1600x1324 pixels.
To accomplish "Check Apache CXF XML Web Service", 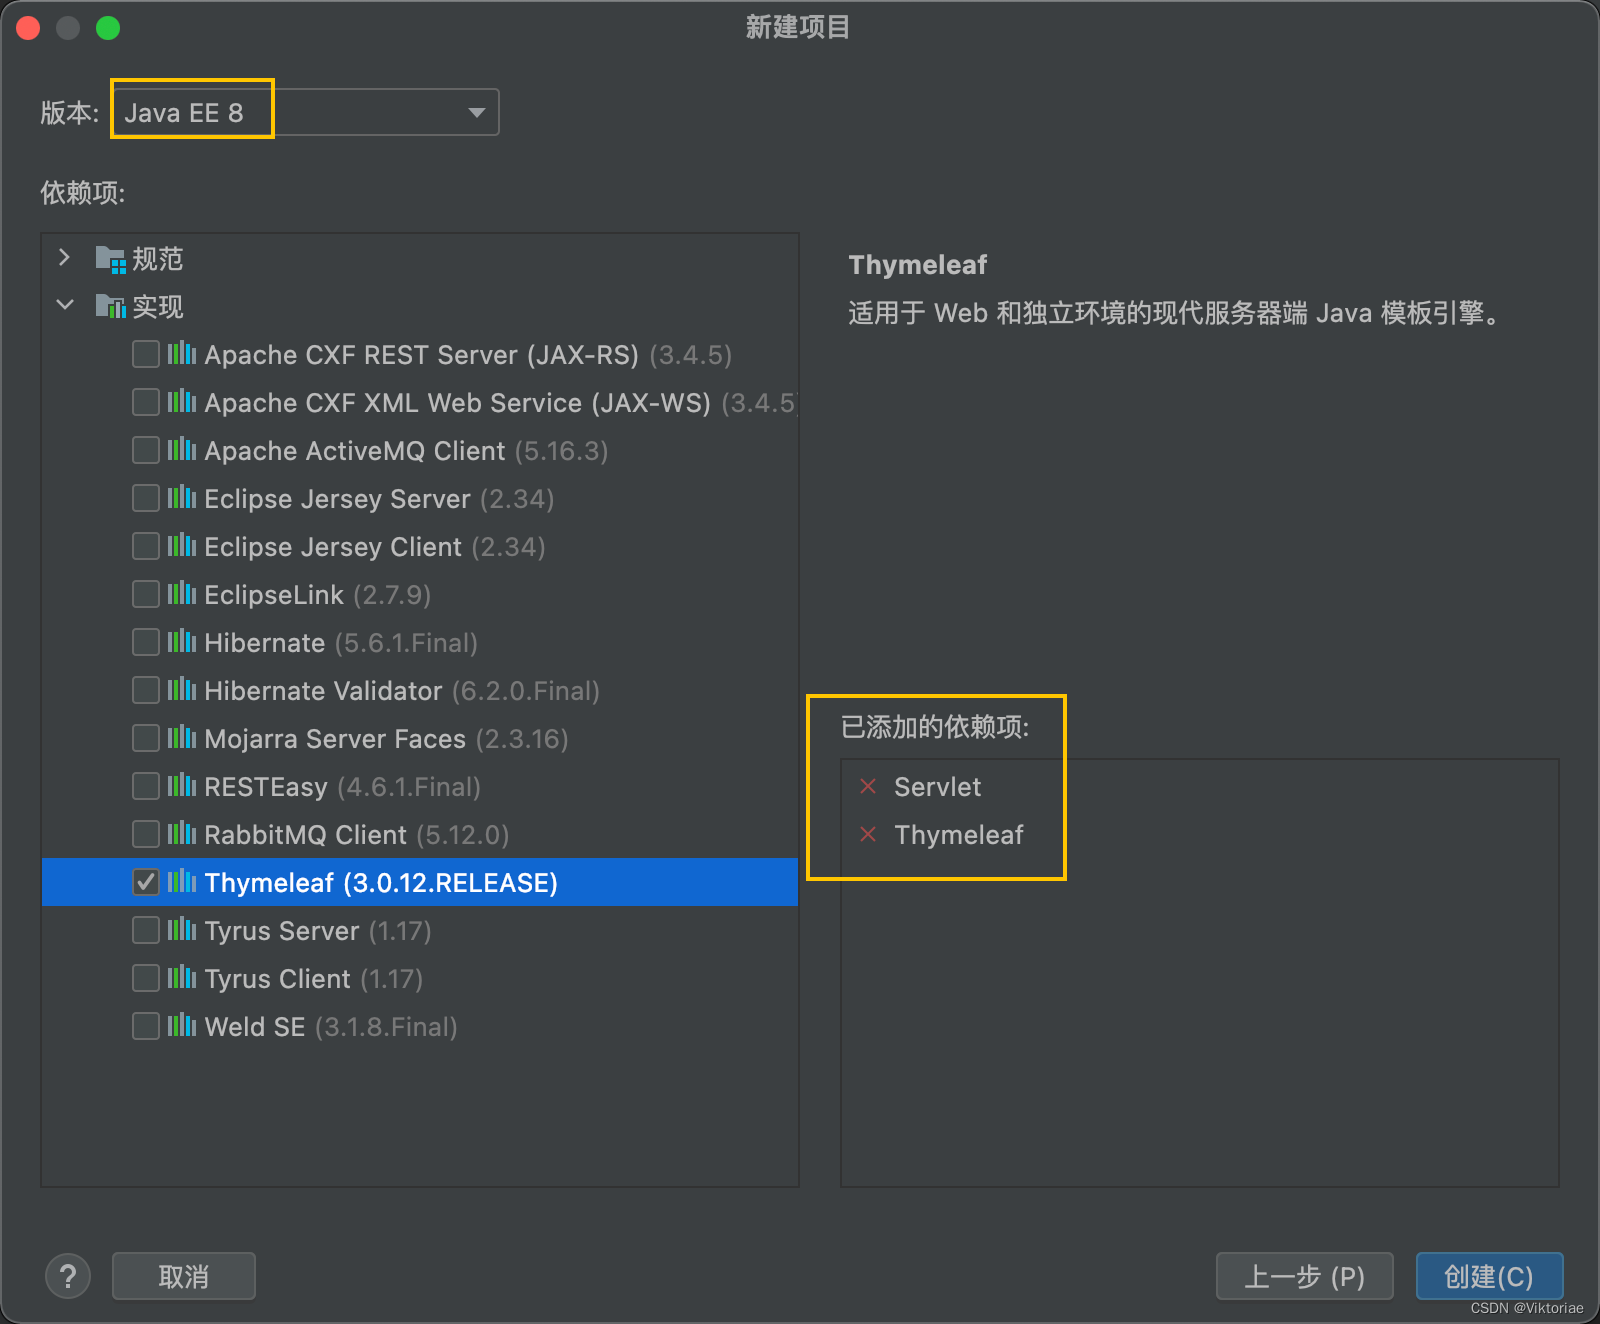I will (x=146, y=402).
